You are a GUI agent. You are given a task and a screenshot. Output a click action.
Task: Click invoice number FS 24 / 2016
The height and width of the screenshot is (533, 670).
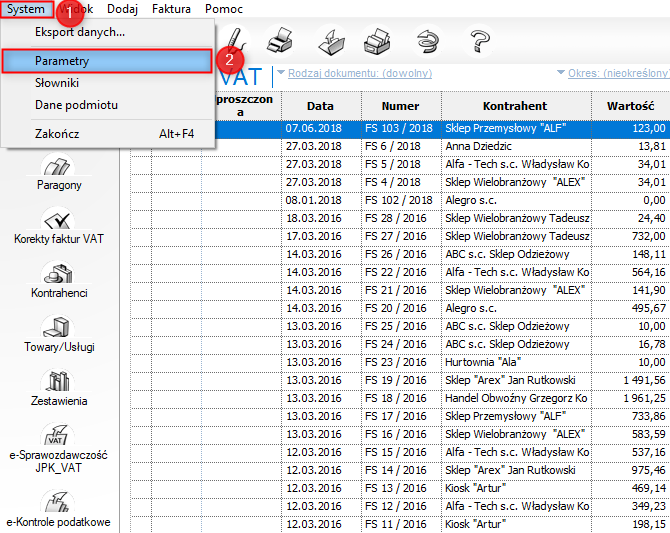396,344
